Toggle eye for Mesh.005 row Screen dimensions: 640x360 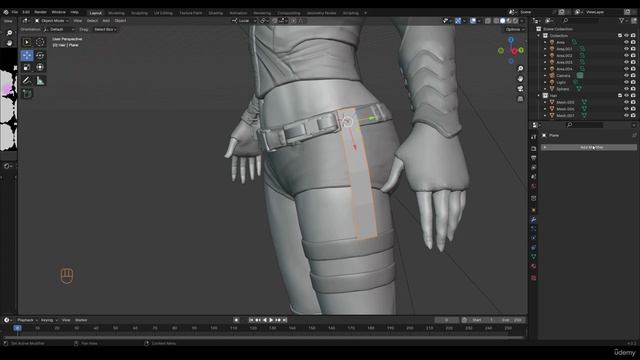(x=626, y=102)
